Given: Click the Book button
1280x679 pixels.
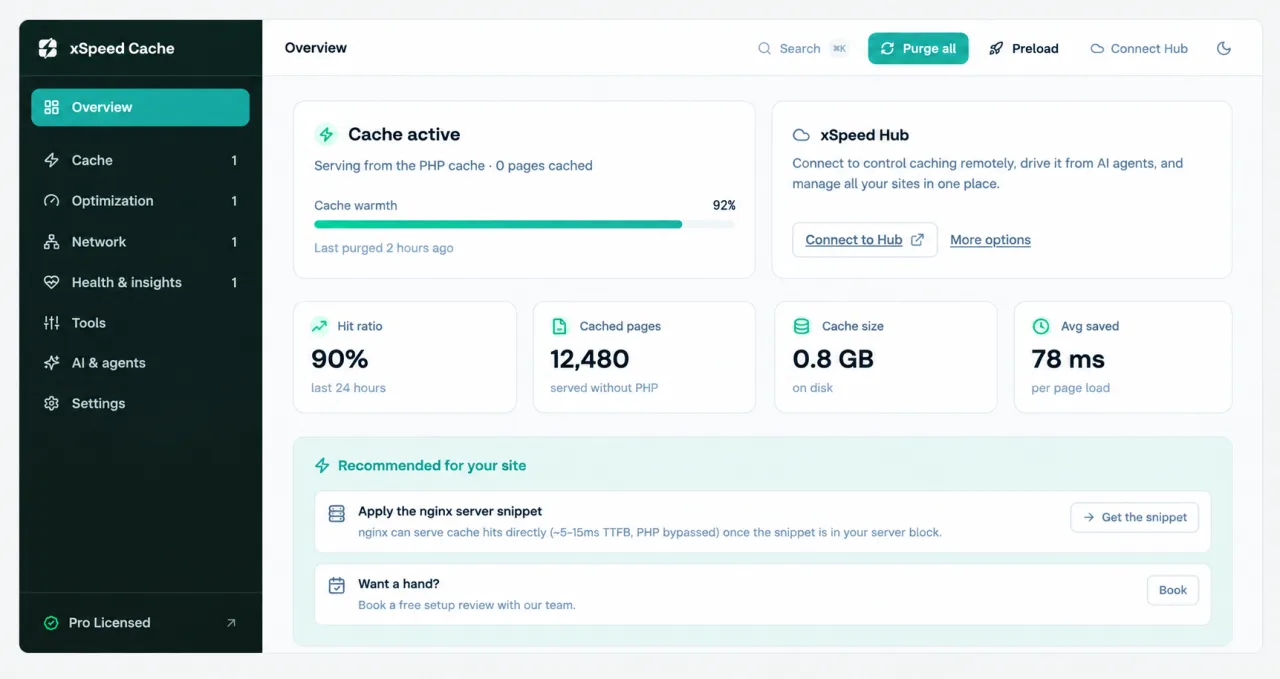Looking at the screenshot, I should [1173, 590].
